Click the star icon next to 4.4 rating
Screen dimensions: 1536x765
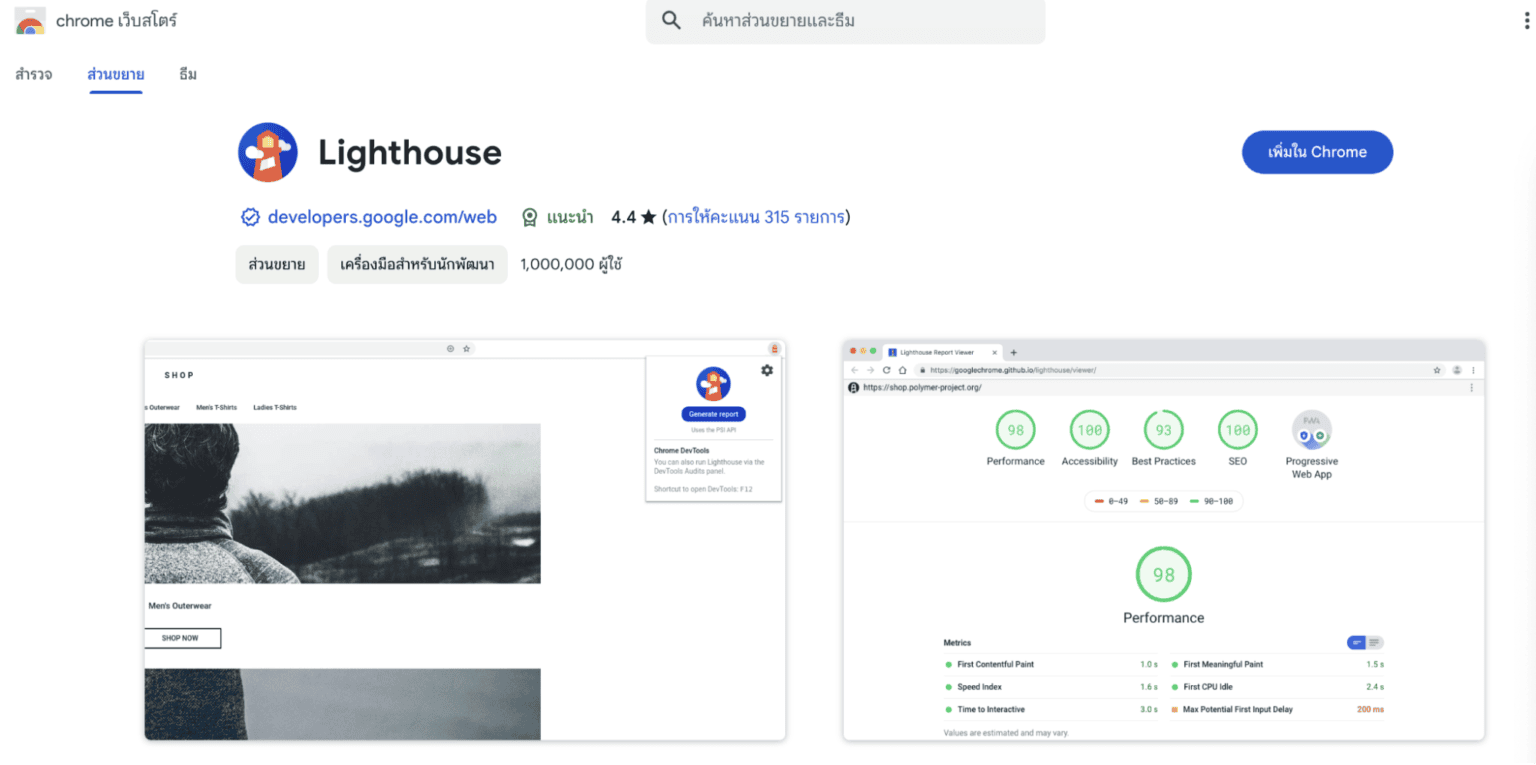(x=650, y=216)
